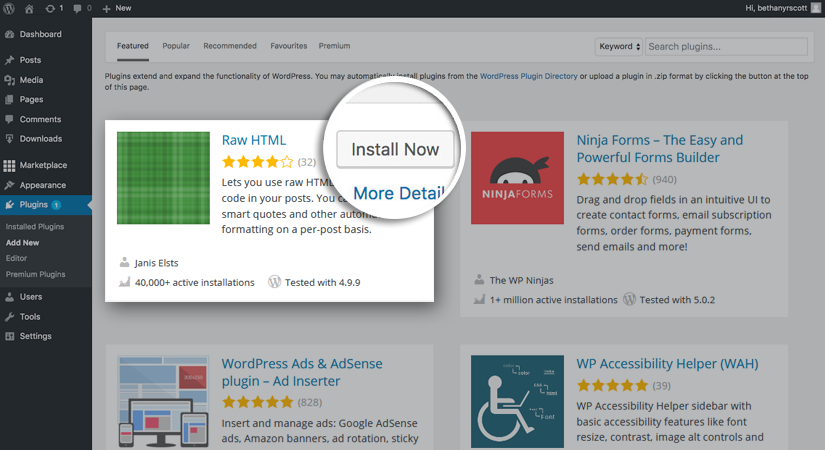
Task: Open Installed Plugins submenu
Action: [x=35, y=227]
